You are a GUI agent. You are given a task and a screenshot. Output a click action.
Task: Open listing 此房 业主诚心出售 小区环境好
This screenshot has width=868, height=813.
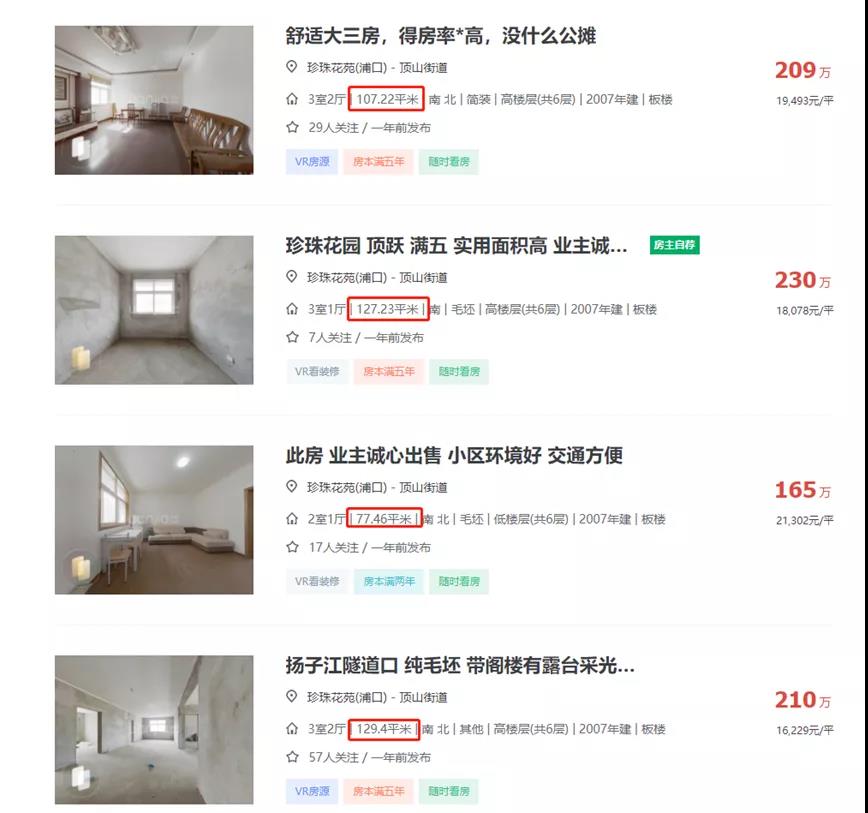pyautogui.click(x=454, y=455)
